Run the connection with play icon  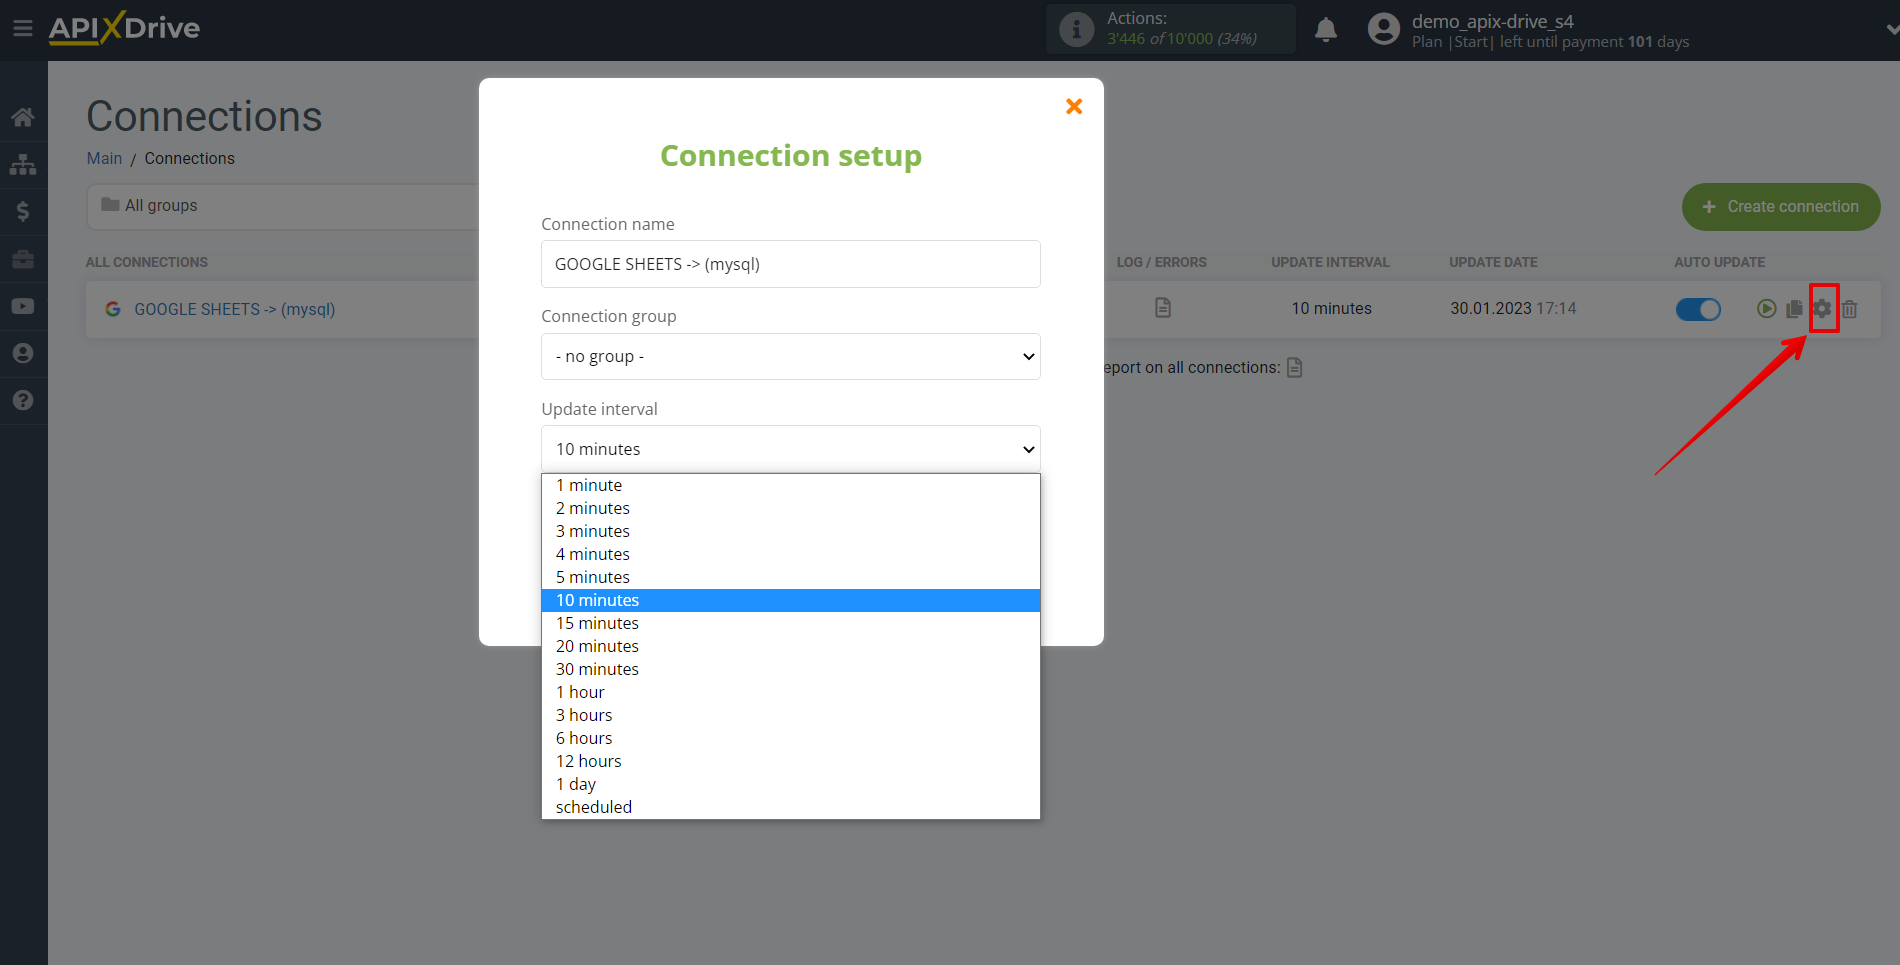pyautogui.click(x=1767, y=309)
